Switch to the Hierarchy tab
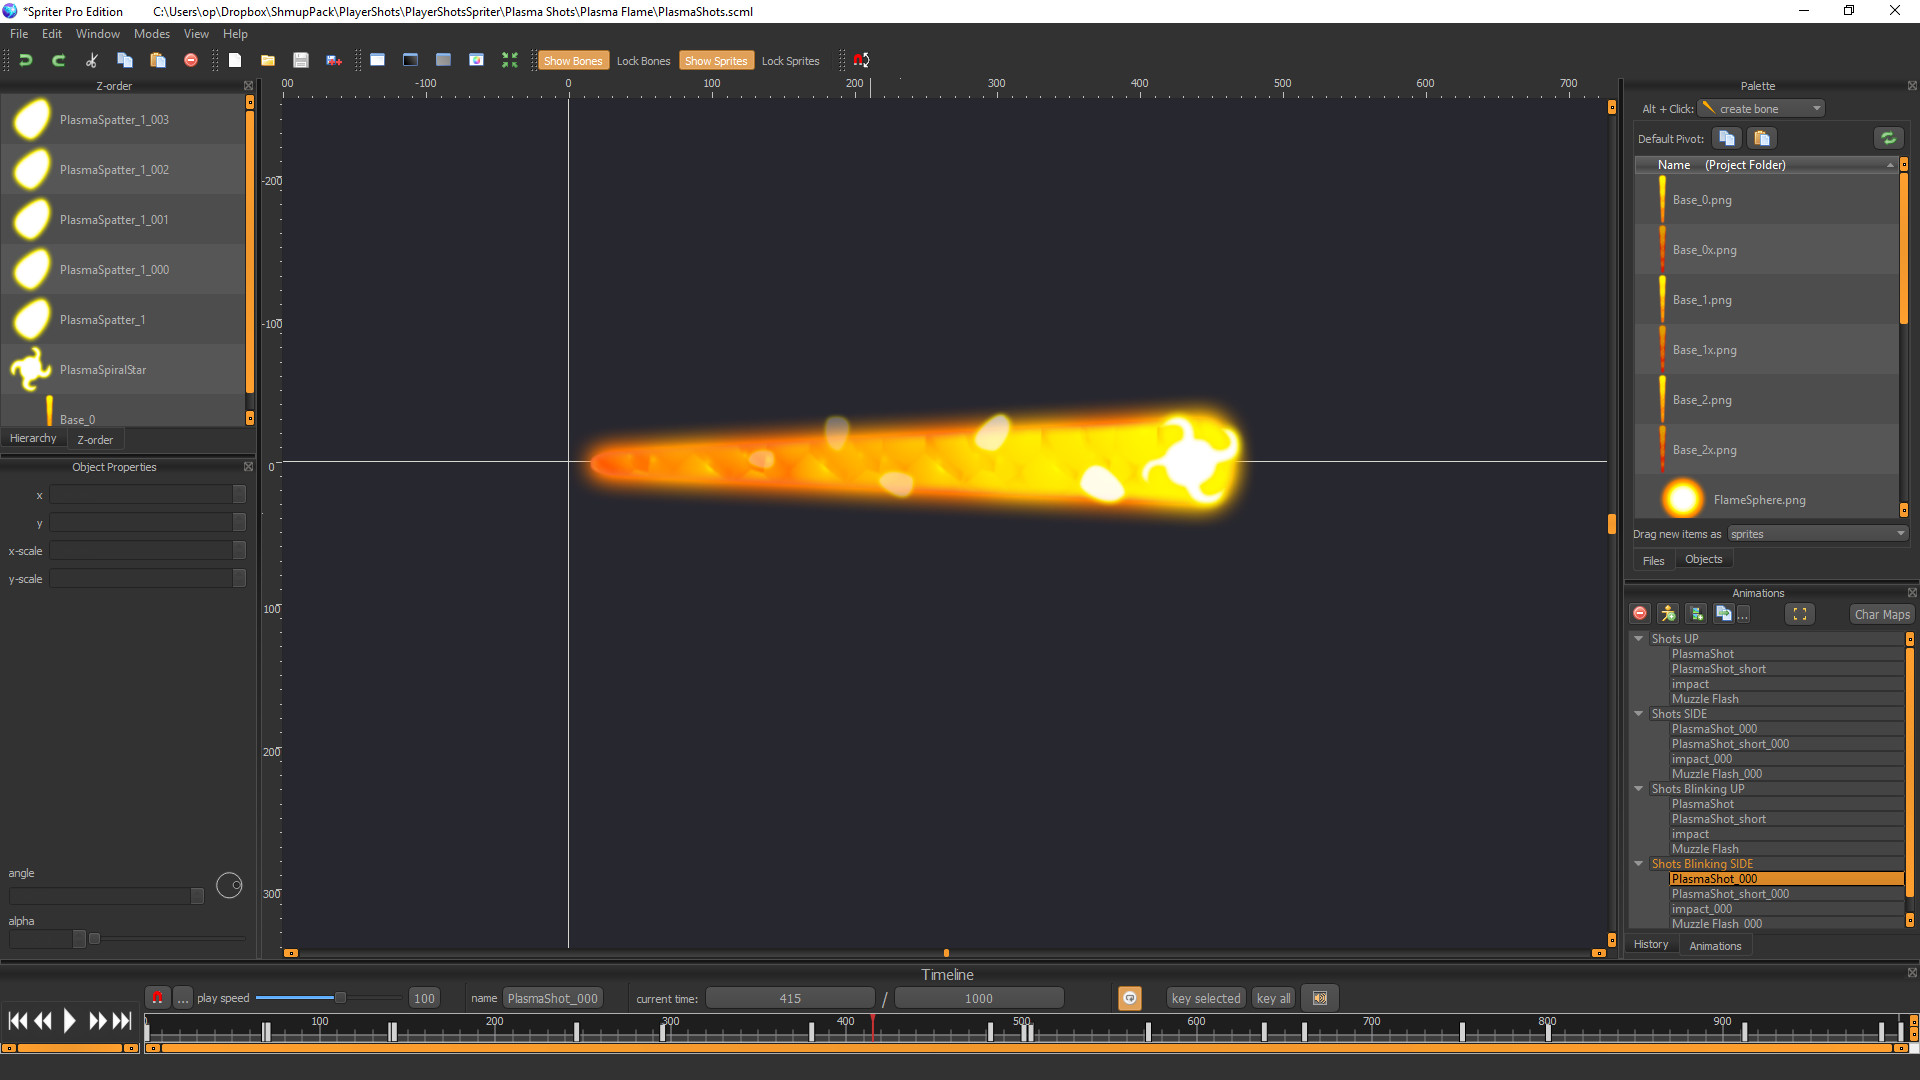 (x=33, y=438)
